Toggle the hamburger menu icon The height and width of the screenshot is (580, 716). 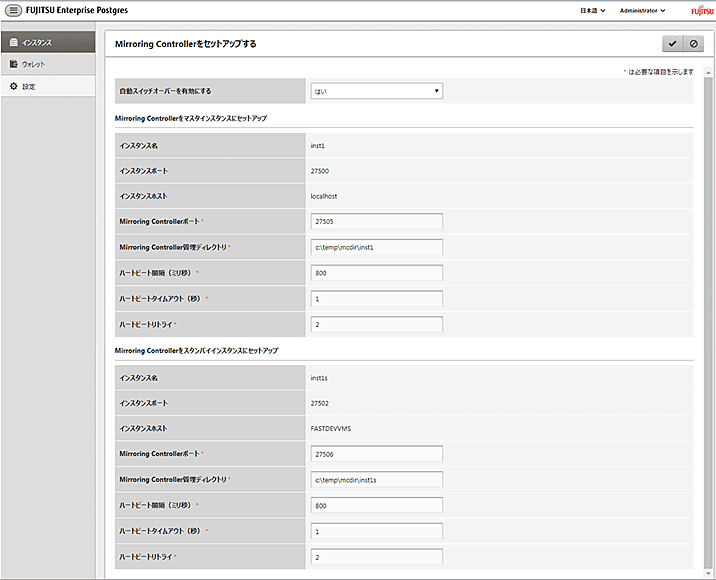13,10
